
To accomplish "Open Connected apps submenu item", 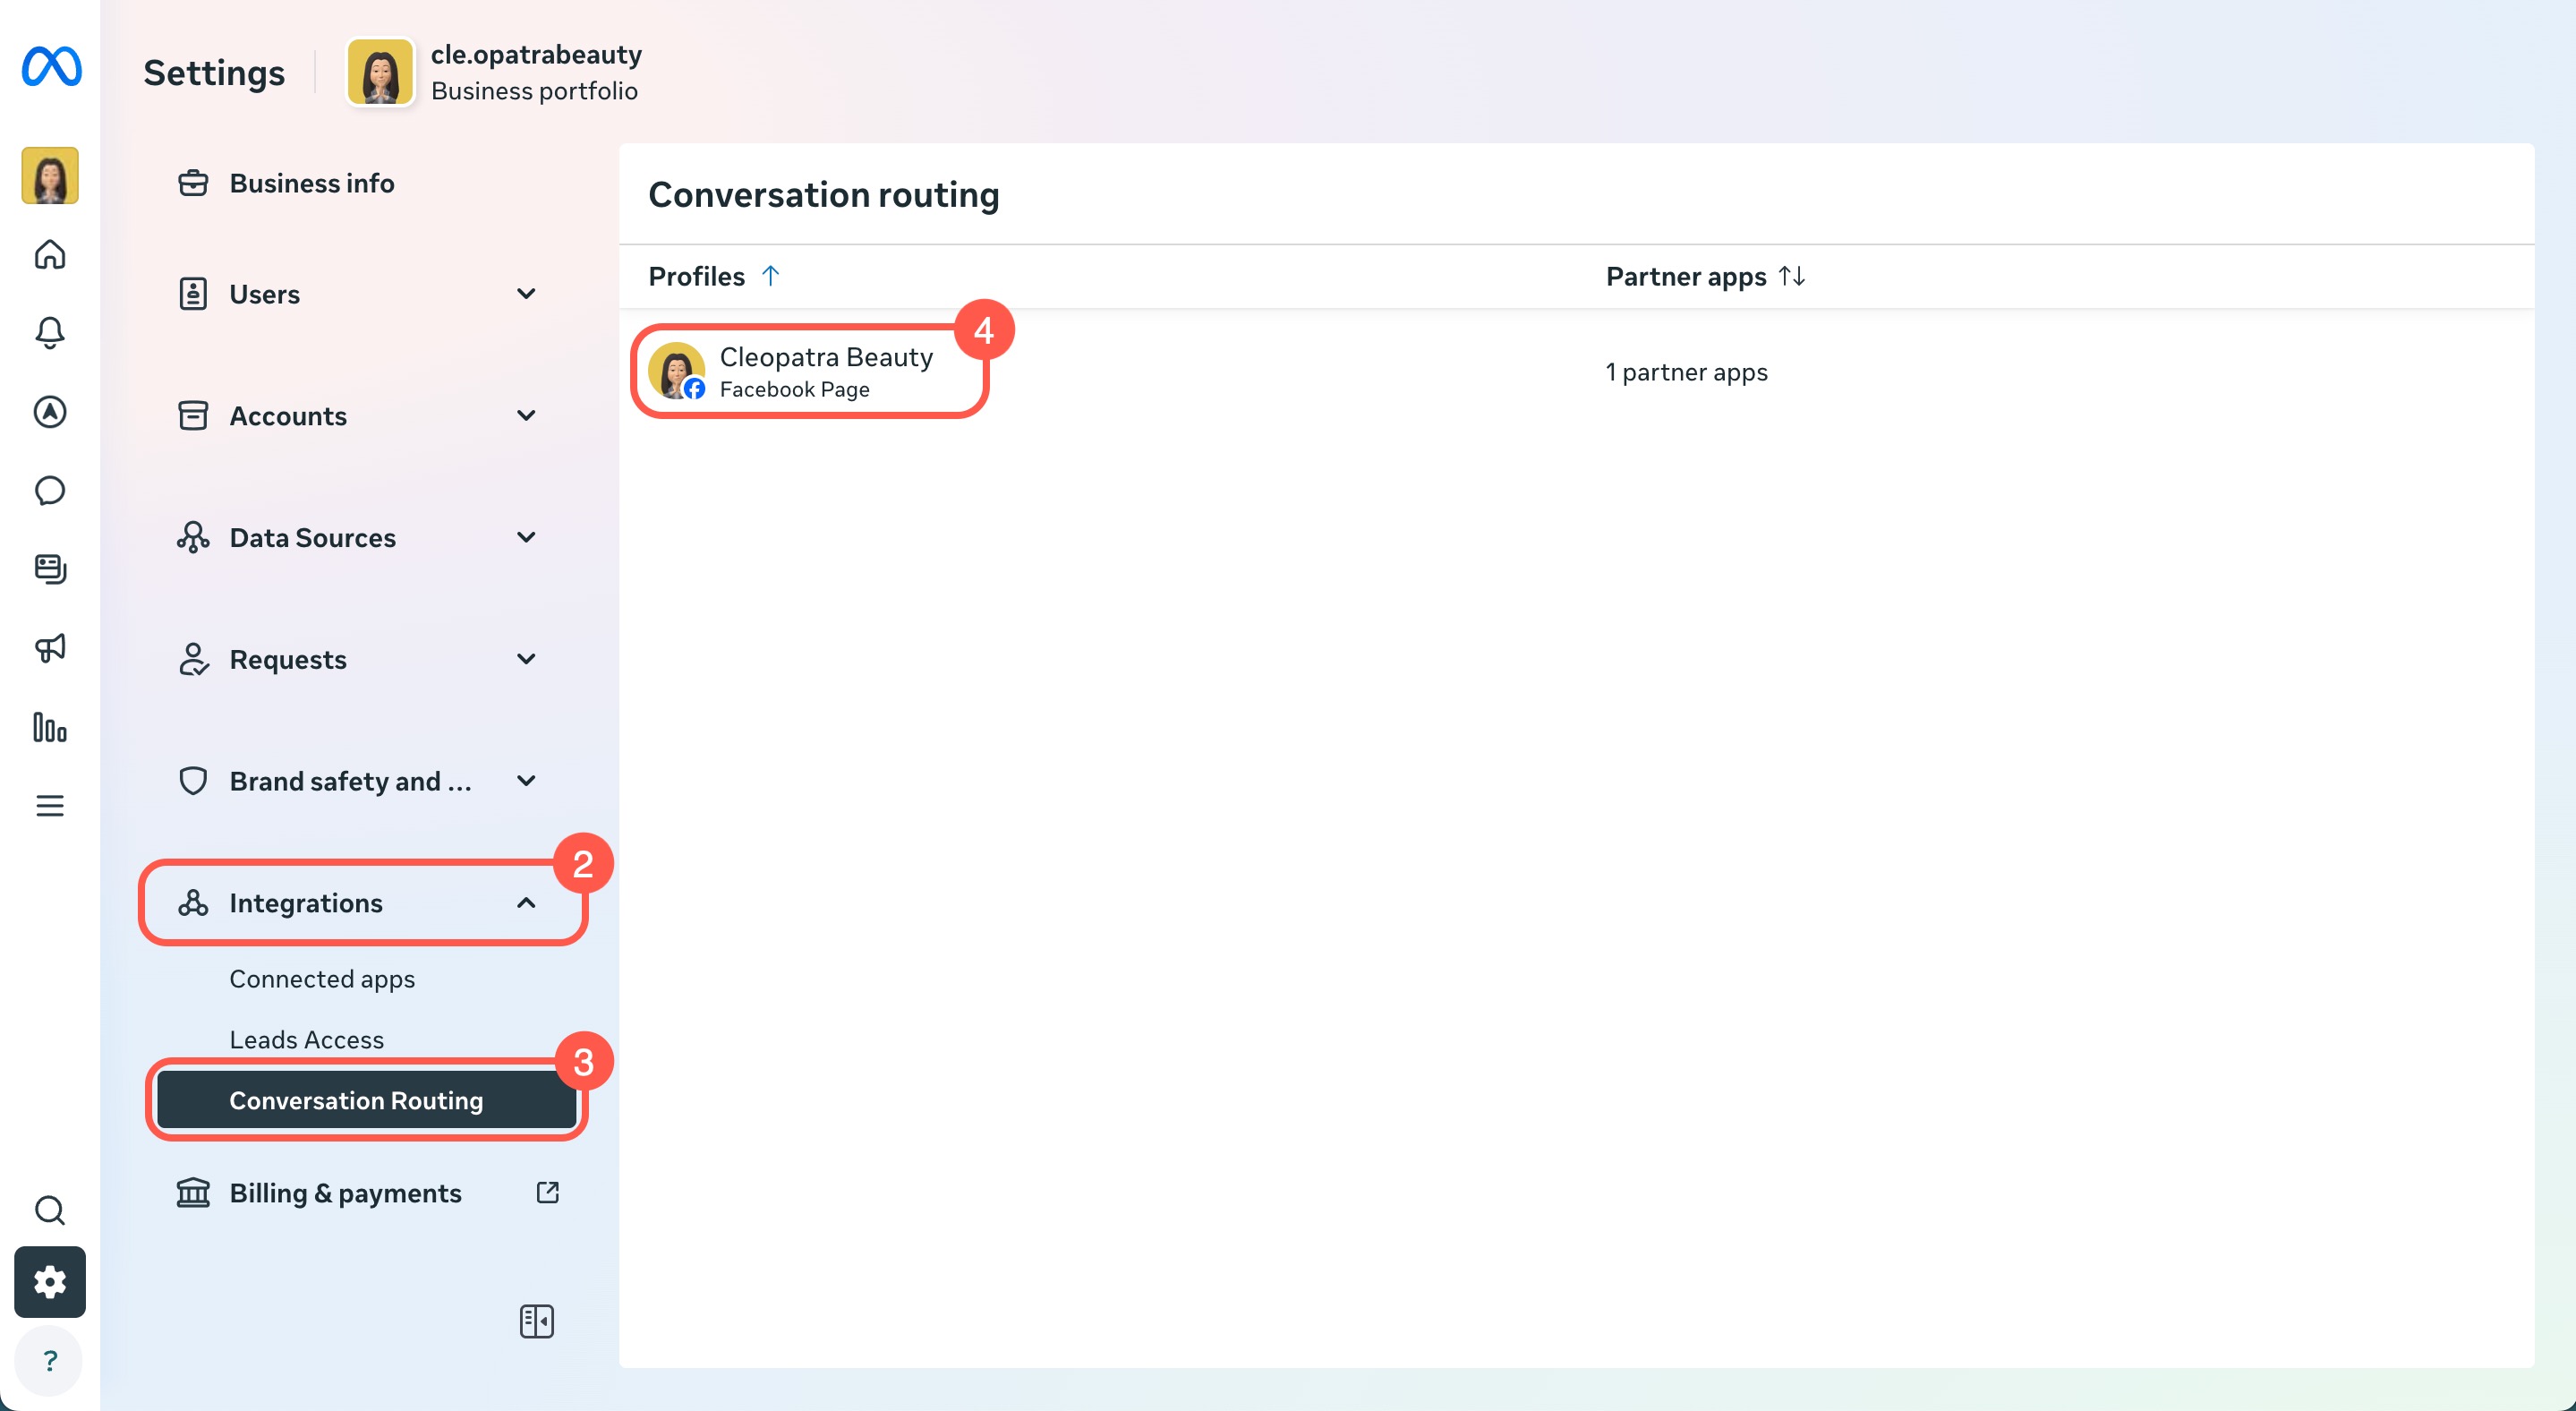I will 322,979.
